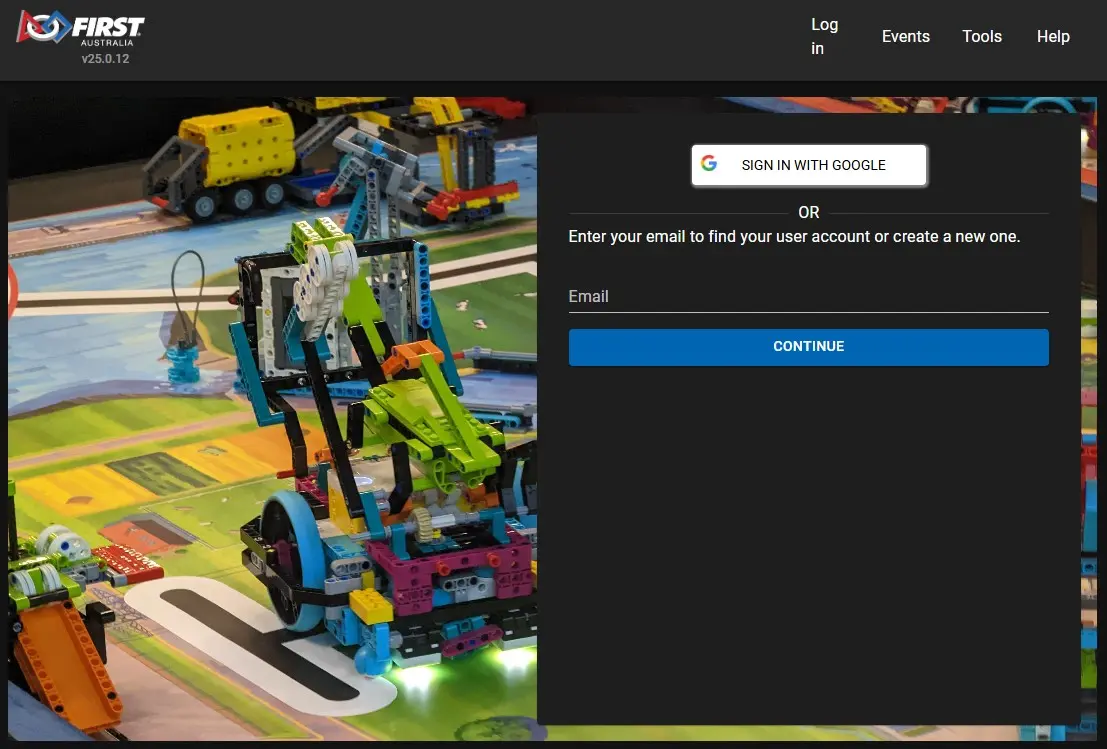Image resolution: width=1107 pixels, height=749 pixels.
Task: Open the Tools menu
Action: 981,37
